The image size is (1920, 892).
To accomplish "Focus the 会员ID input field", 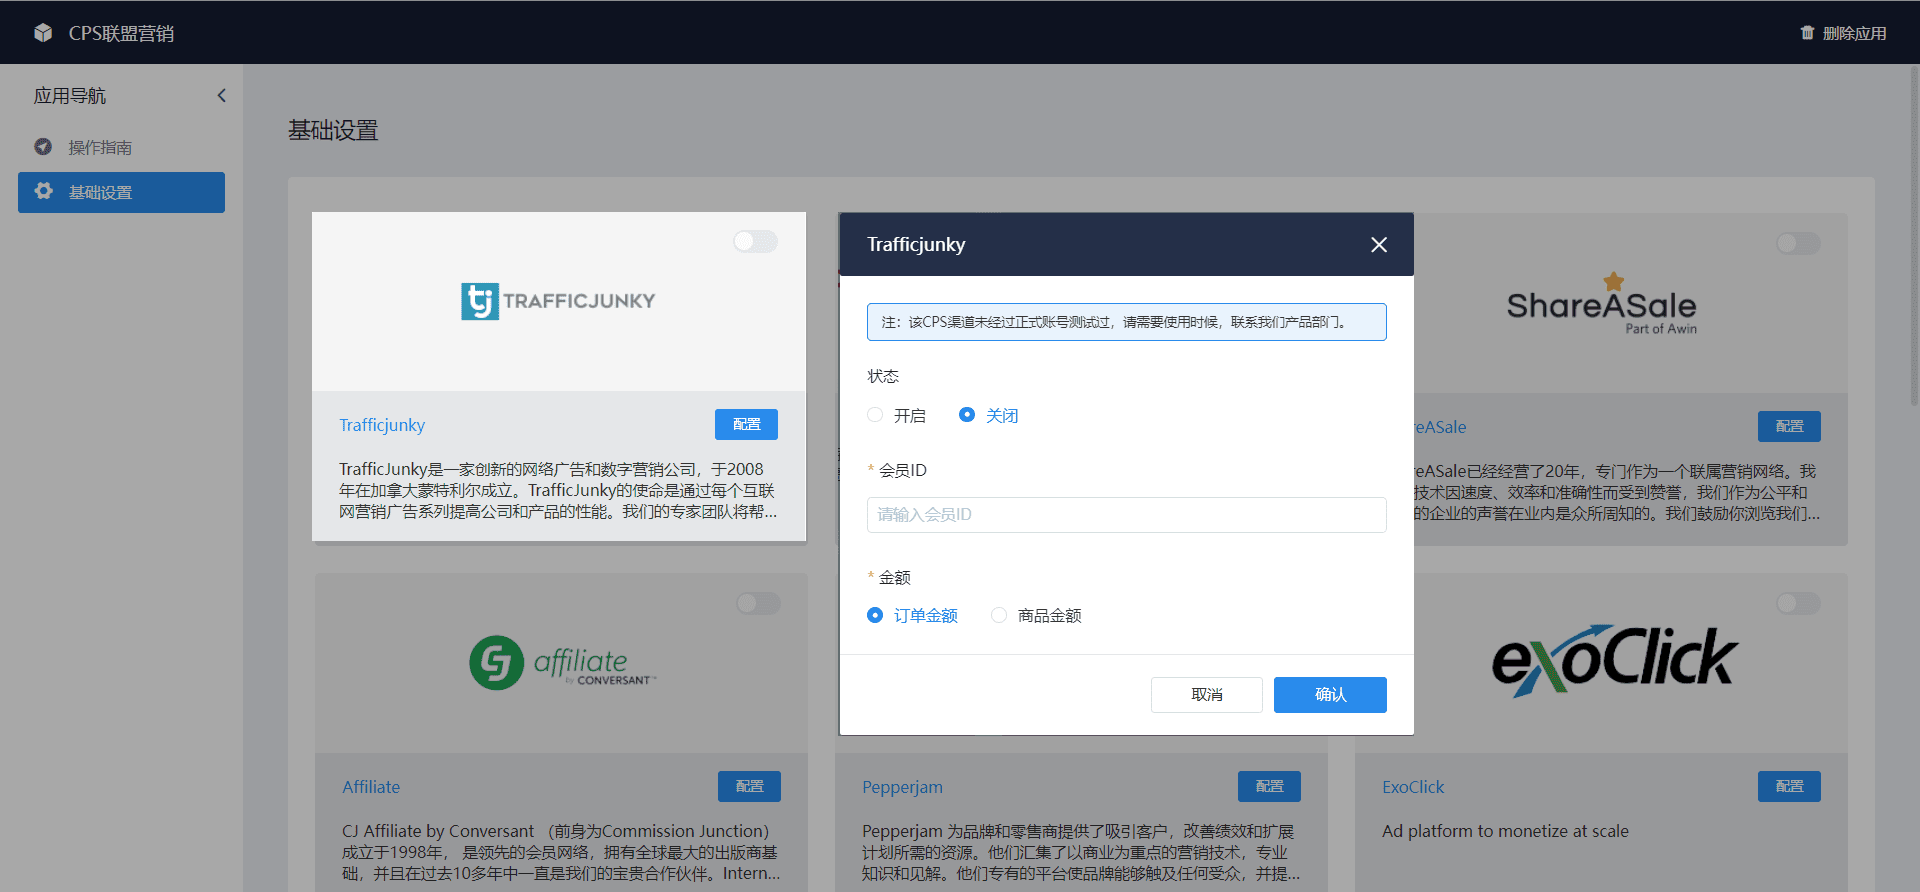I will point(1126,515).
